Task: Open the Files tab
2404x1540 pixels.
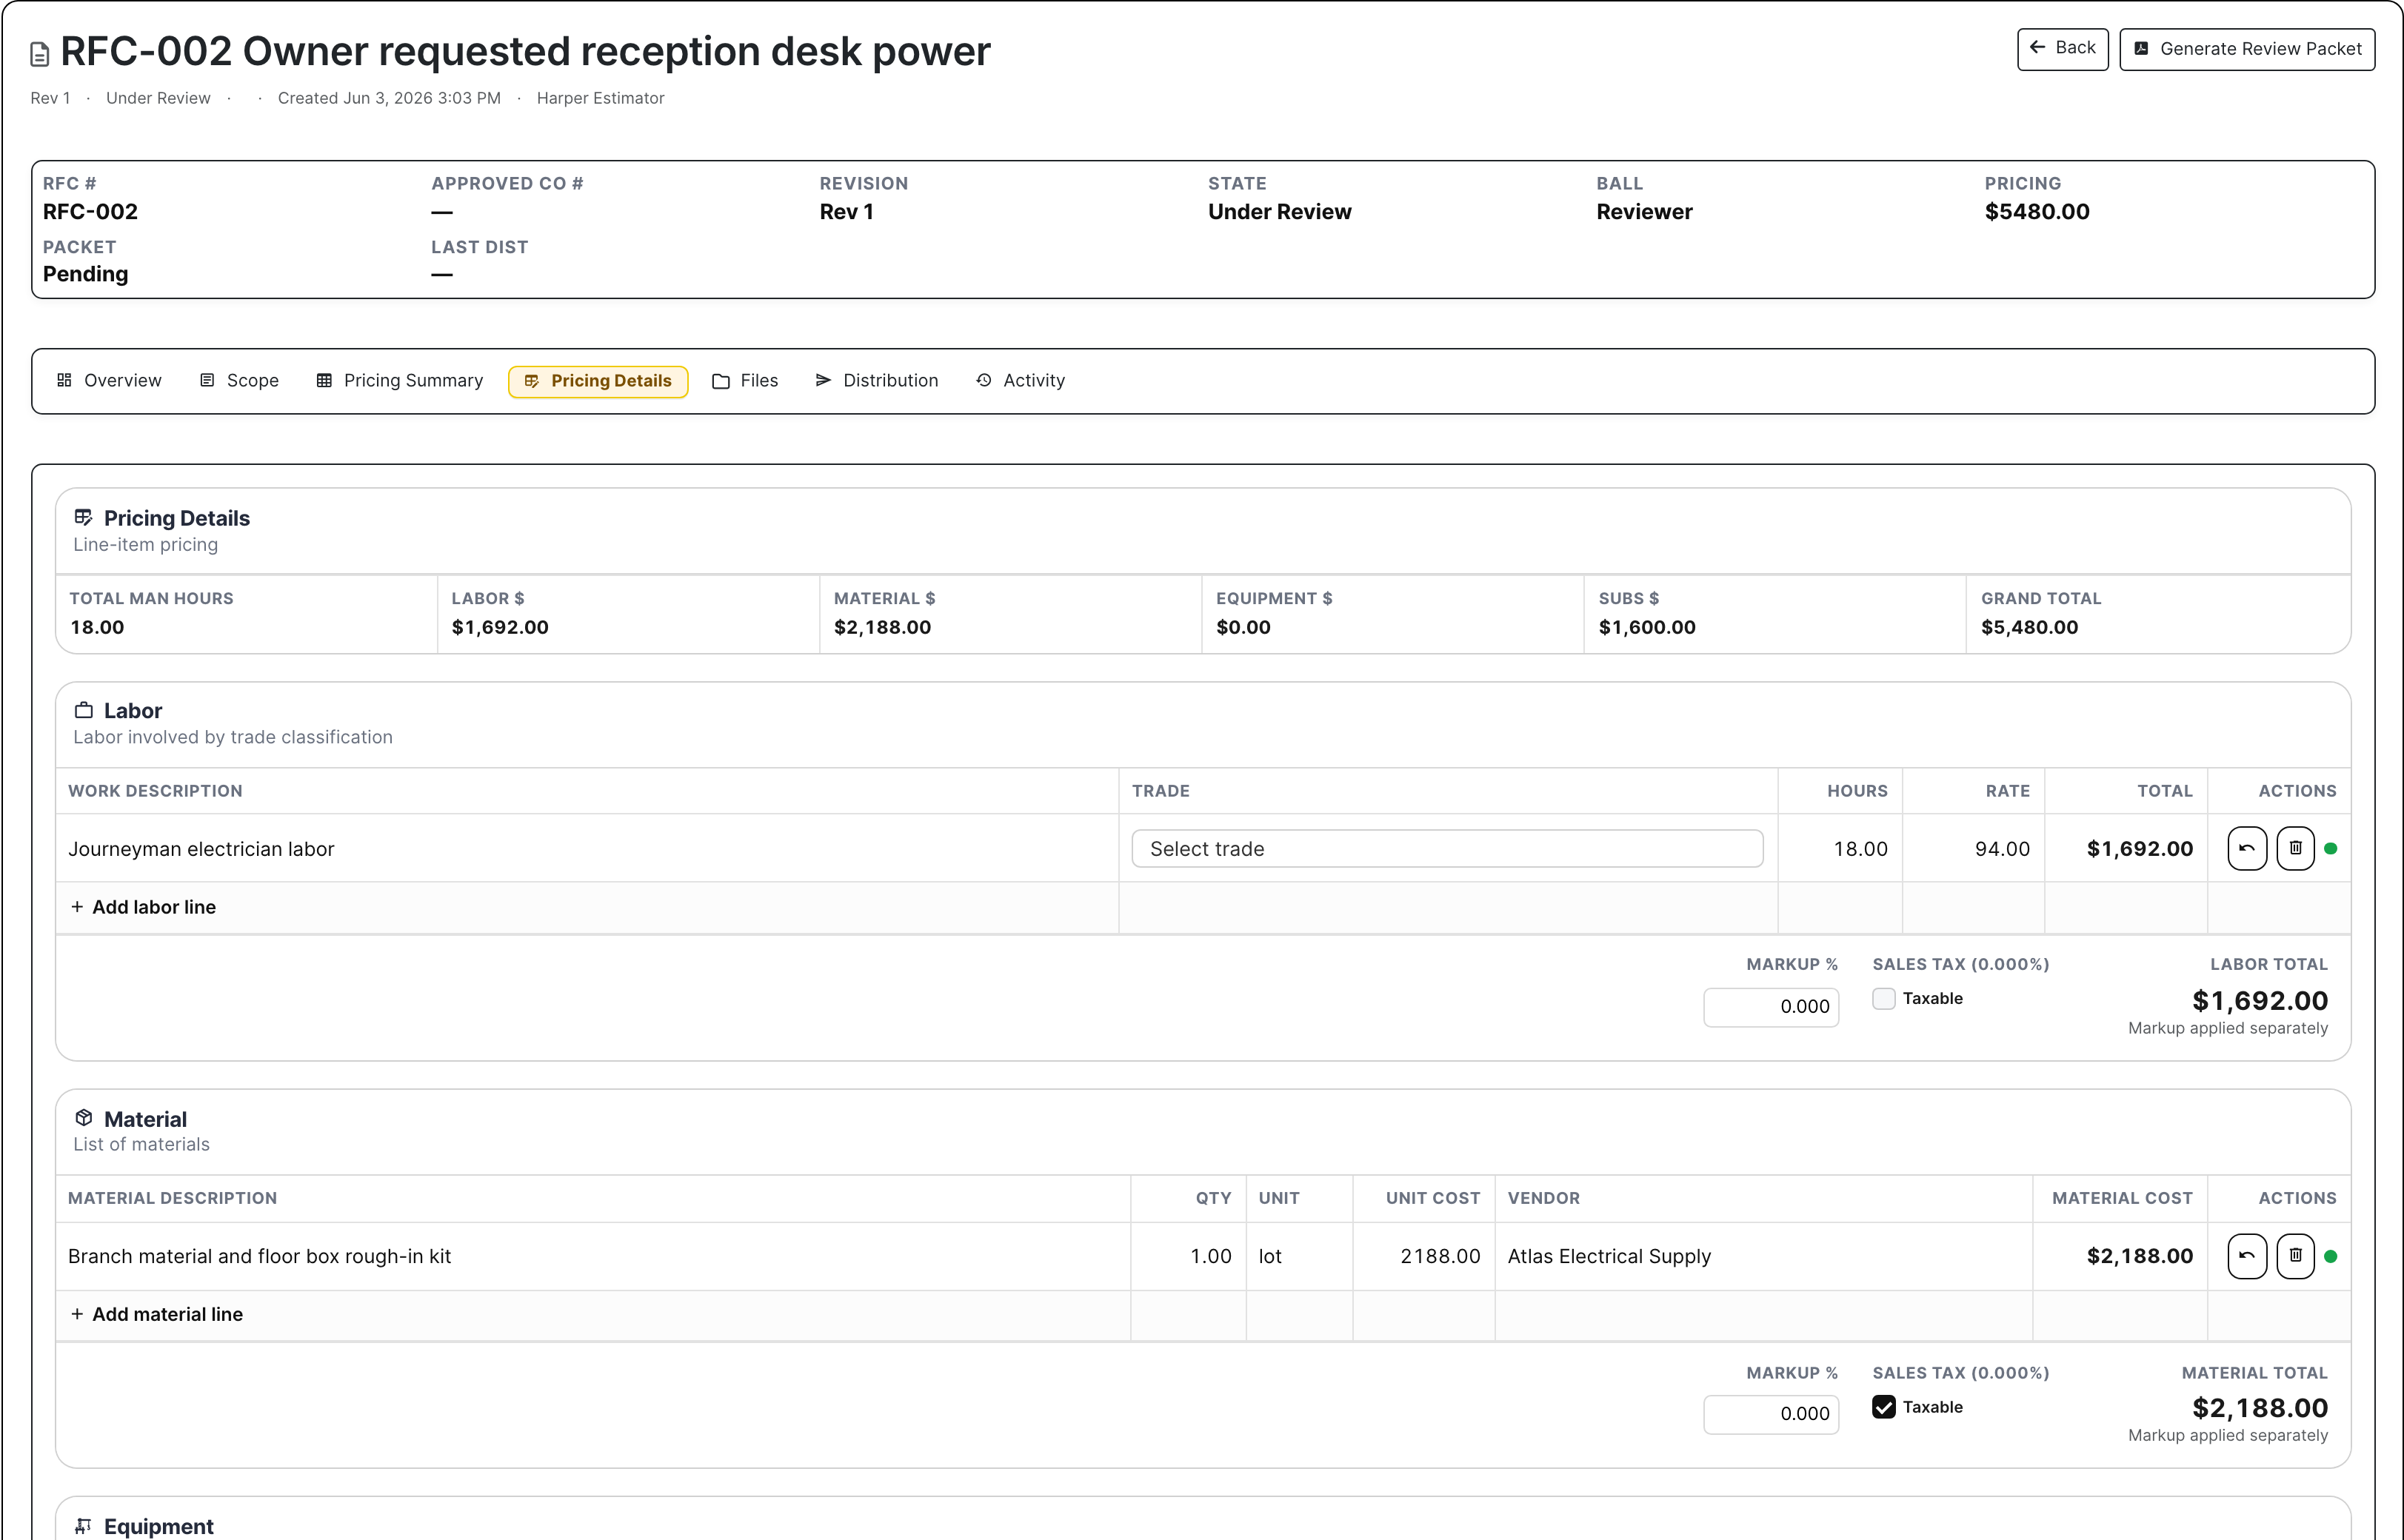Action: tap(745, 381)
